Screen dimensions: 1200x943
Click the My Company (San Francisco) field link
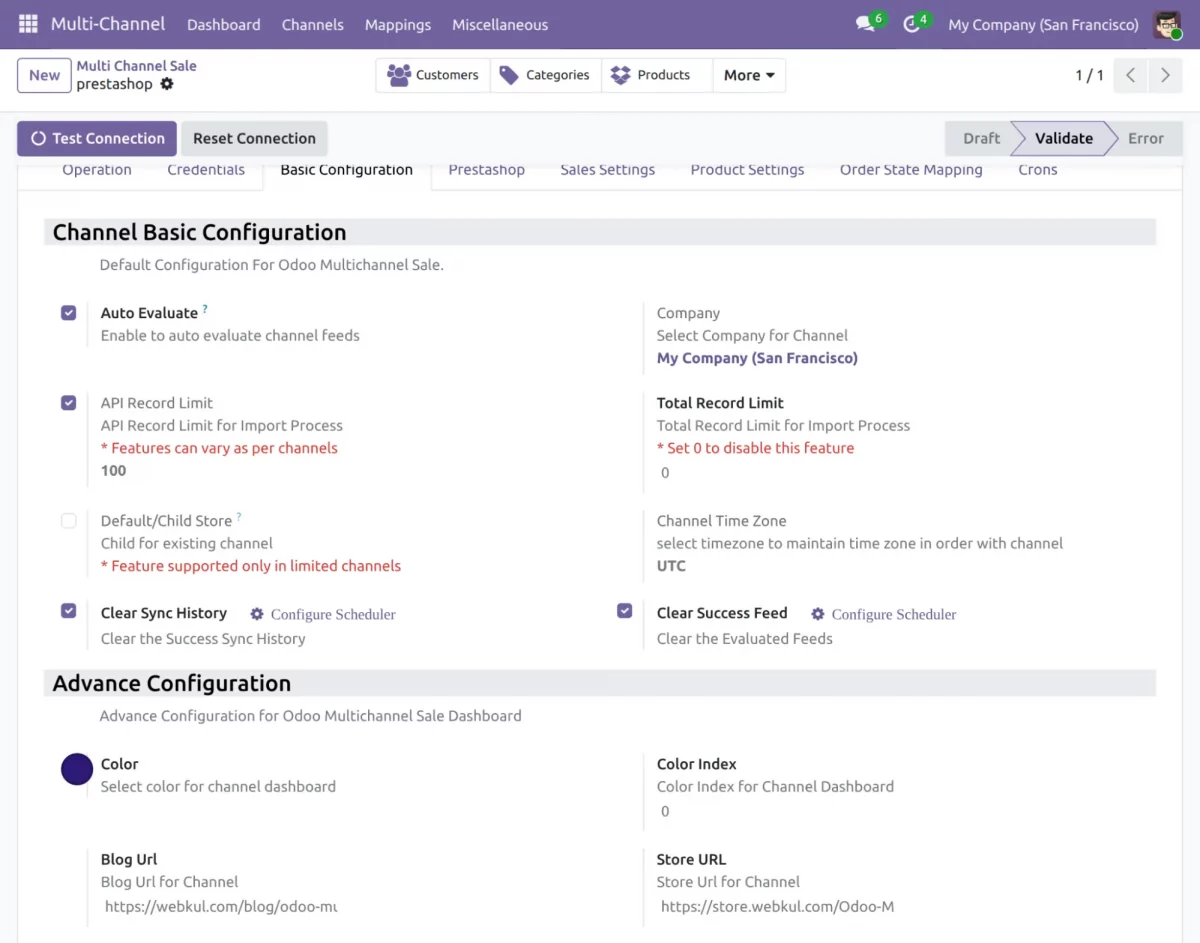pyautogui.click(x=757, y=358)
